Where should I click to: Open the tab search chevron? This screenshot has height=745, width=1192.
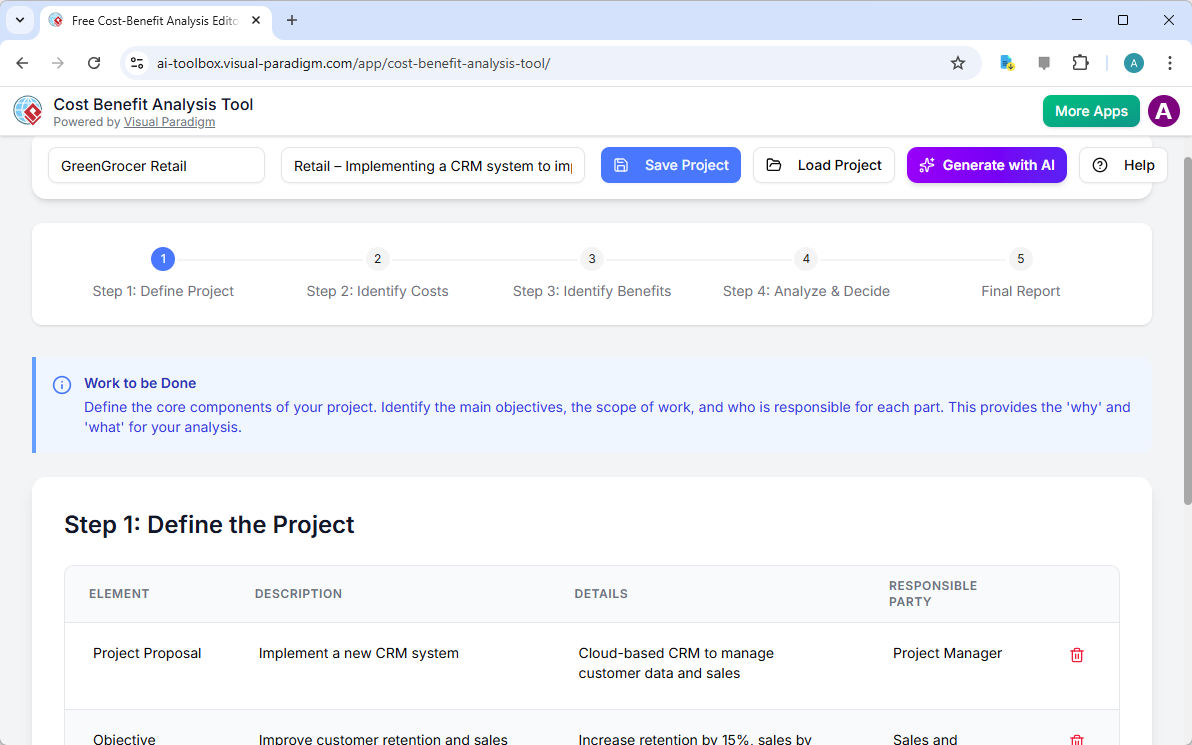(x=20, y=20)
